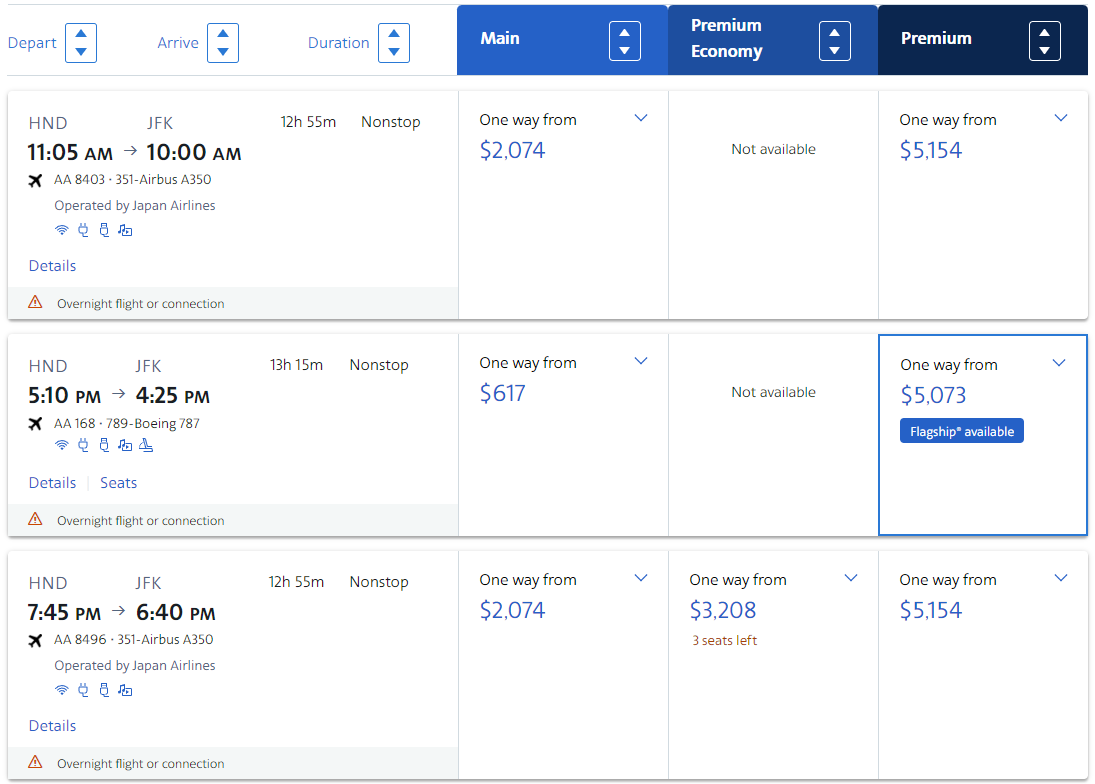Sort flights by Depart time
The image size is (1095, 784).
click(81, 43)
